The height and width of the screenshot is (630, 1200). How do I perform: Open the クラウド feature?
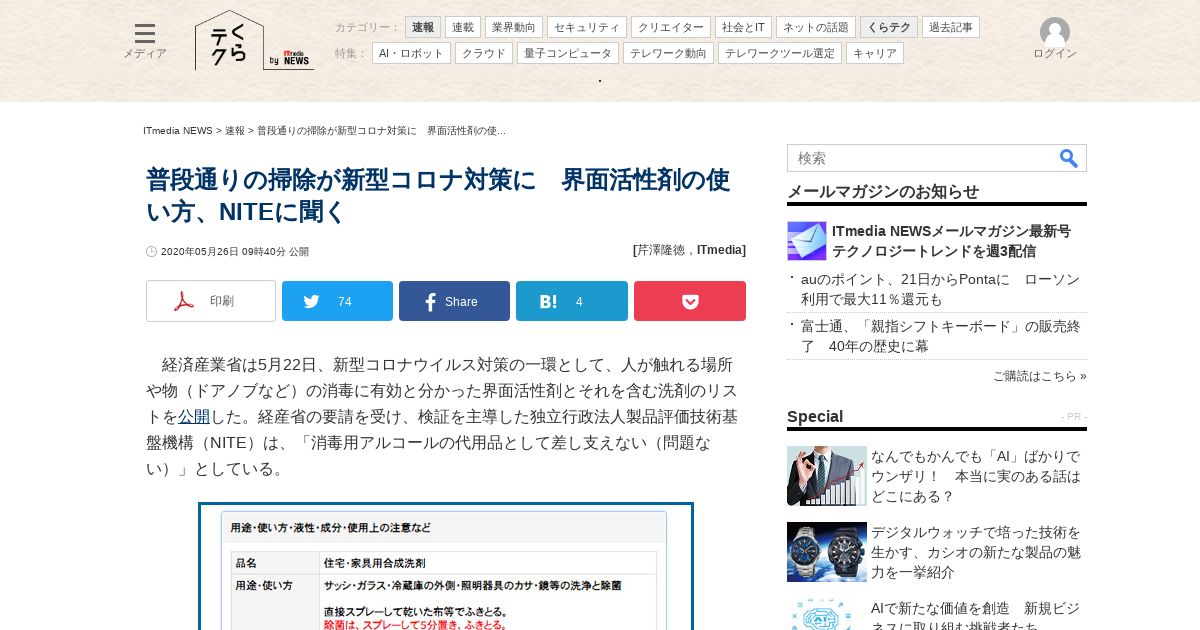pos(484,53)
